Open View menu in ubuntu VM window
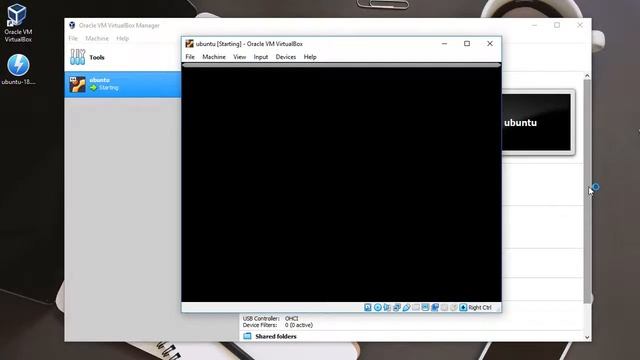This screenshot has width=640, height=360. (x=240, y=57)
